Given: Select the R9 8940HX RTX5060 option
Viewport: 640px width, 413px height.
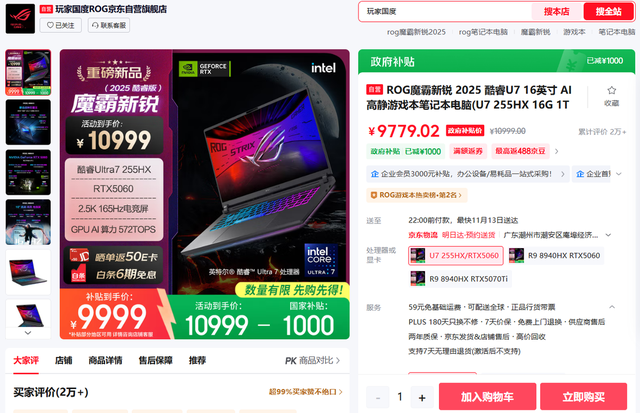Looking at the screenshot, I should tap(554, 256).
